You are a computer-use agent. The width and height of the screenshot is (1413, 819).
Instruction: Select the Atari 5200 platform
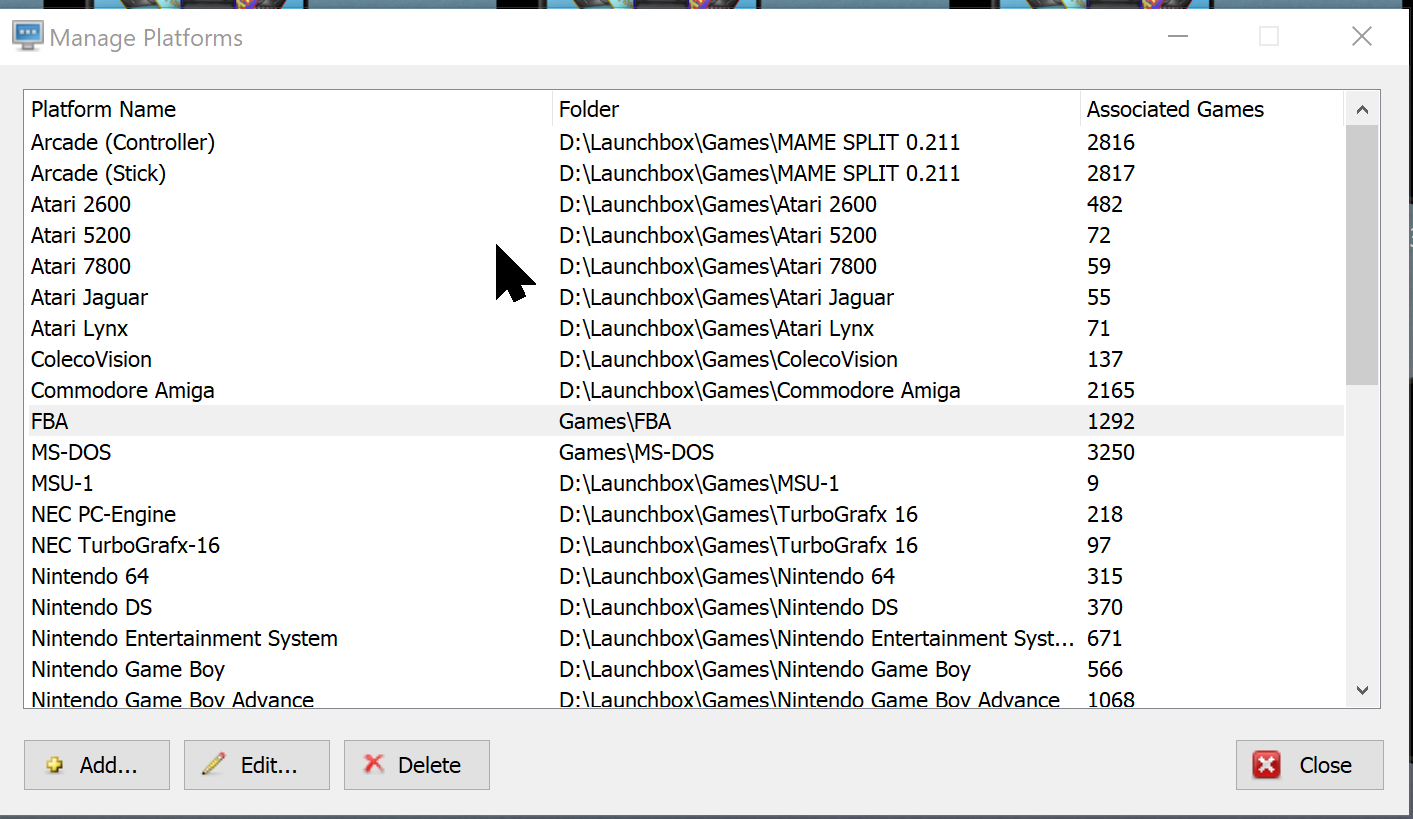(684, 235)
